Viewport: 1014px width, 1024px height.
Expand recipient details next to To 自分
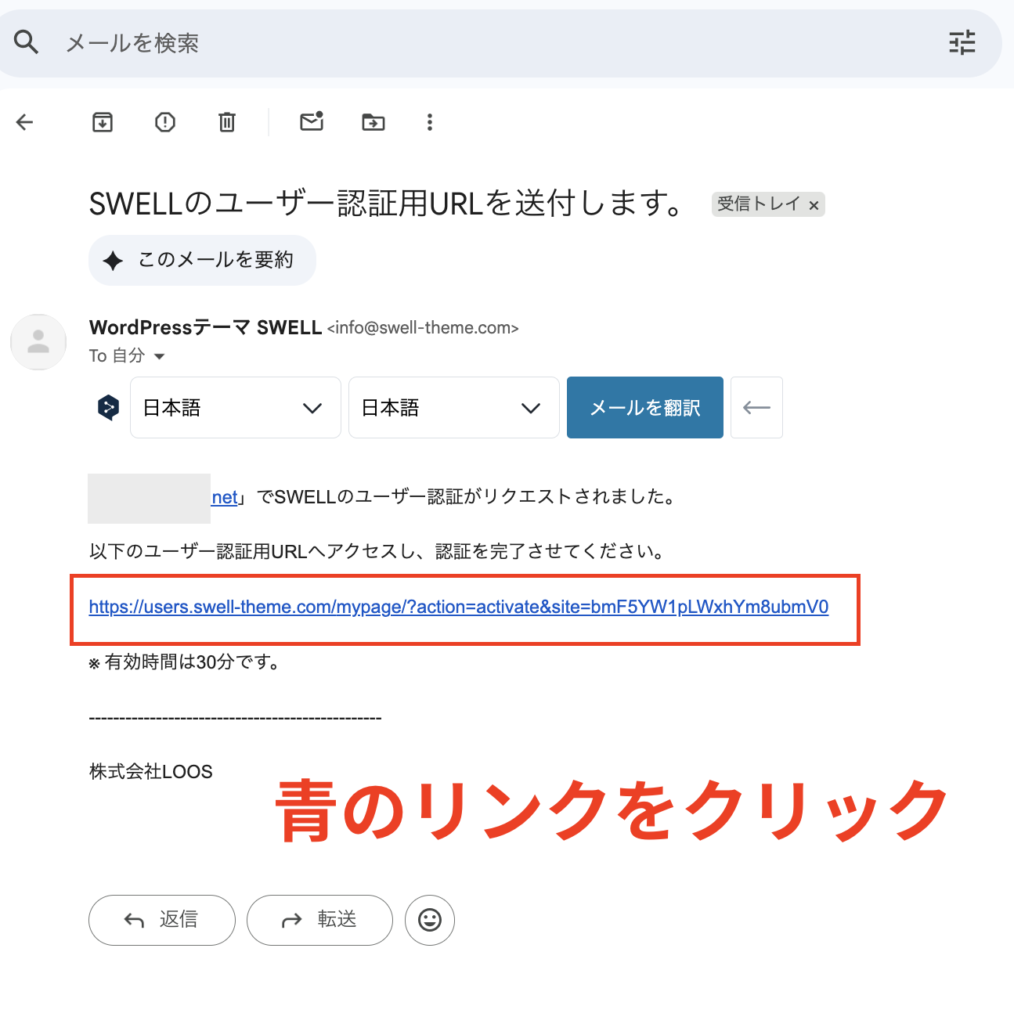coord(159,356)
